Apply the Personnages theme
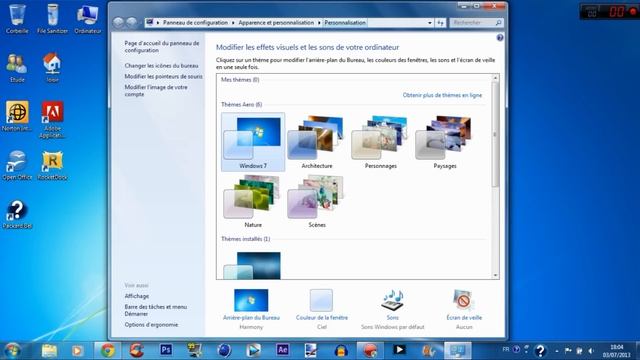Image resolution: width=640 pixels, height=360 pixels. click(x=380, y=142)
